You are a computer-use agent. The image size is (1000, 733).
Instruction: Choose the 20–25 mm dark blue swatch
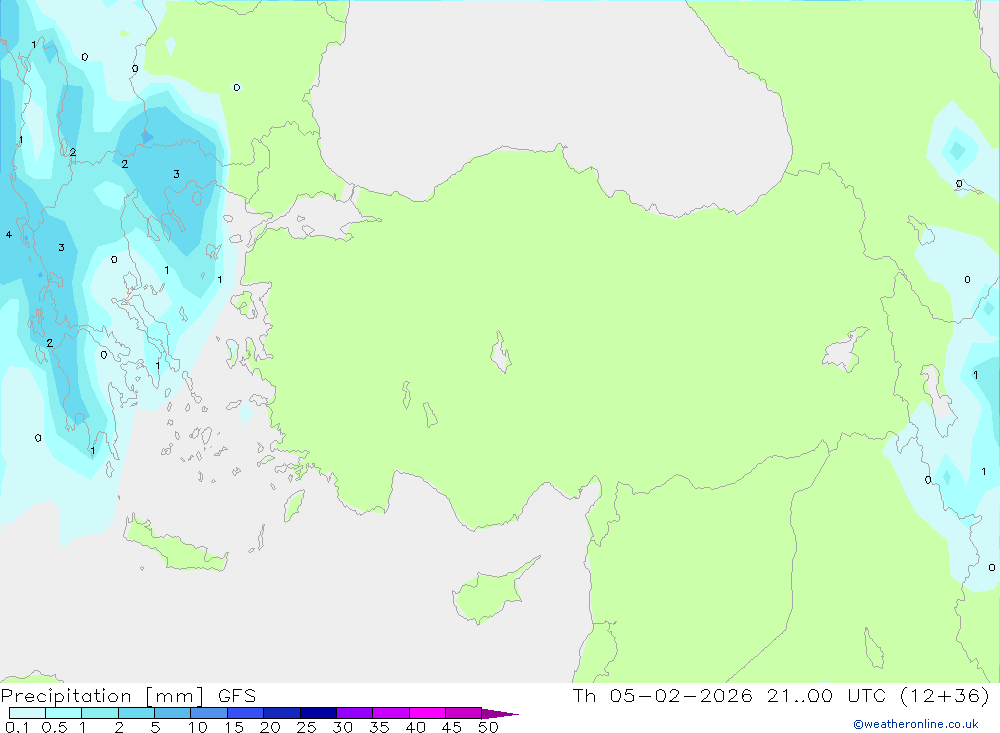click(282, 713)
